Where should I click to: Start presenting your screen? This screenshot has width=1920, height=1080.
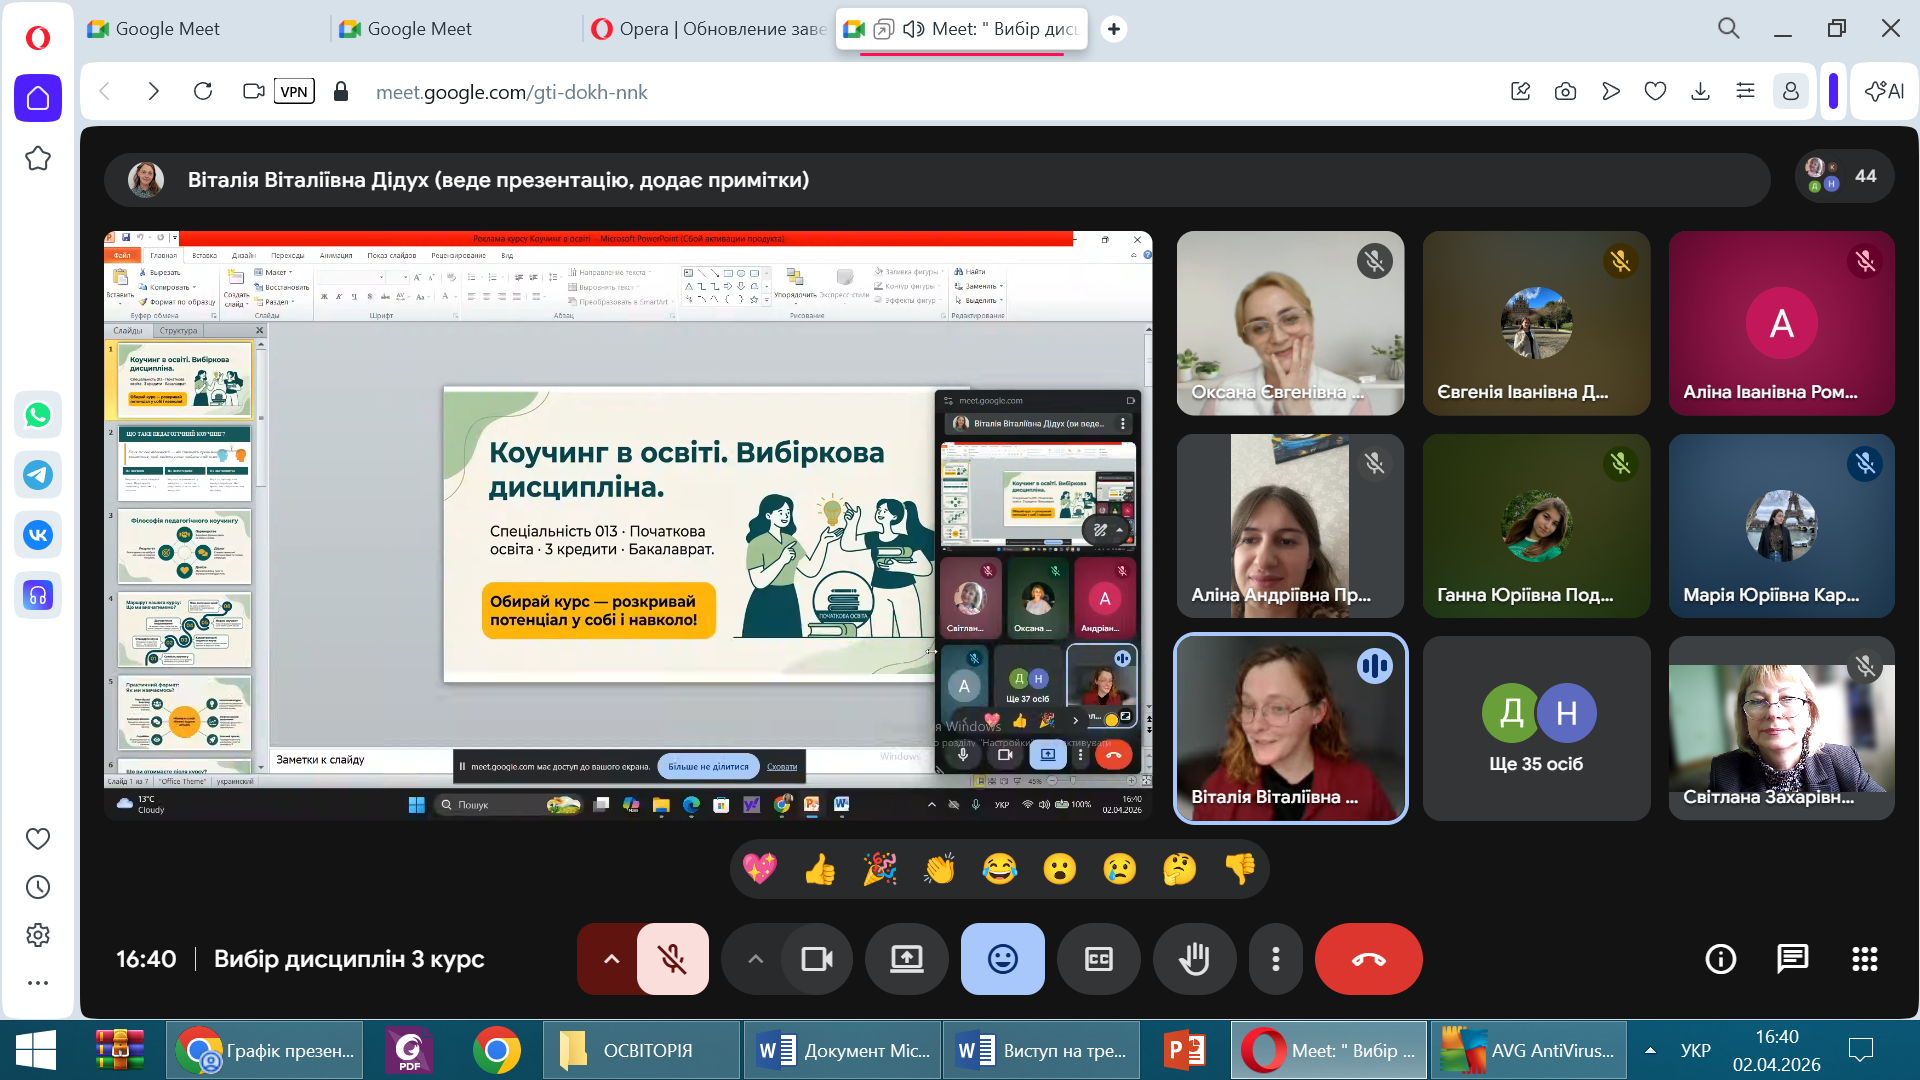(x=907, y=959)
